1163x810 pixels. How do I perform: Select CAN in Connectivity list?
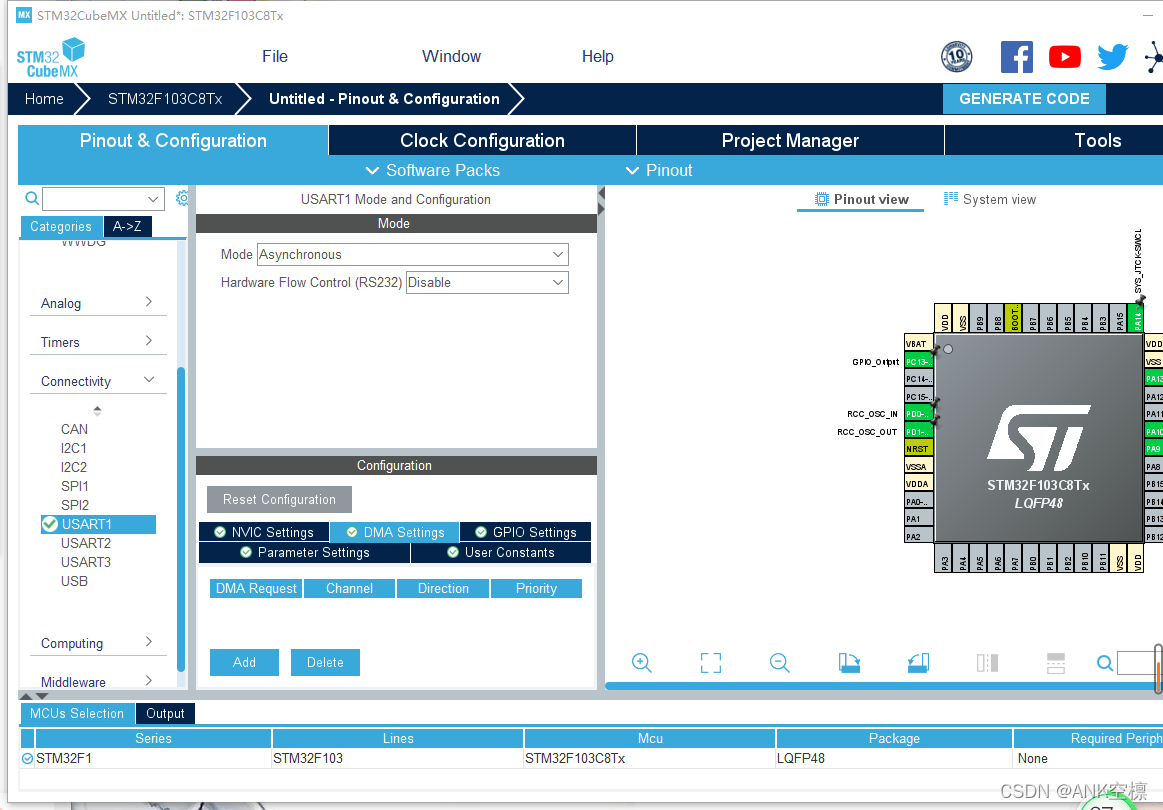74,429
